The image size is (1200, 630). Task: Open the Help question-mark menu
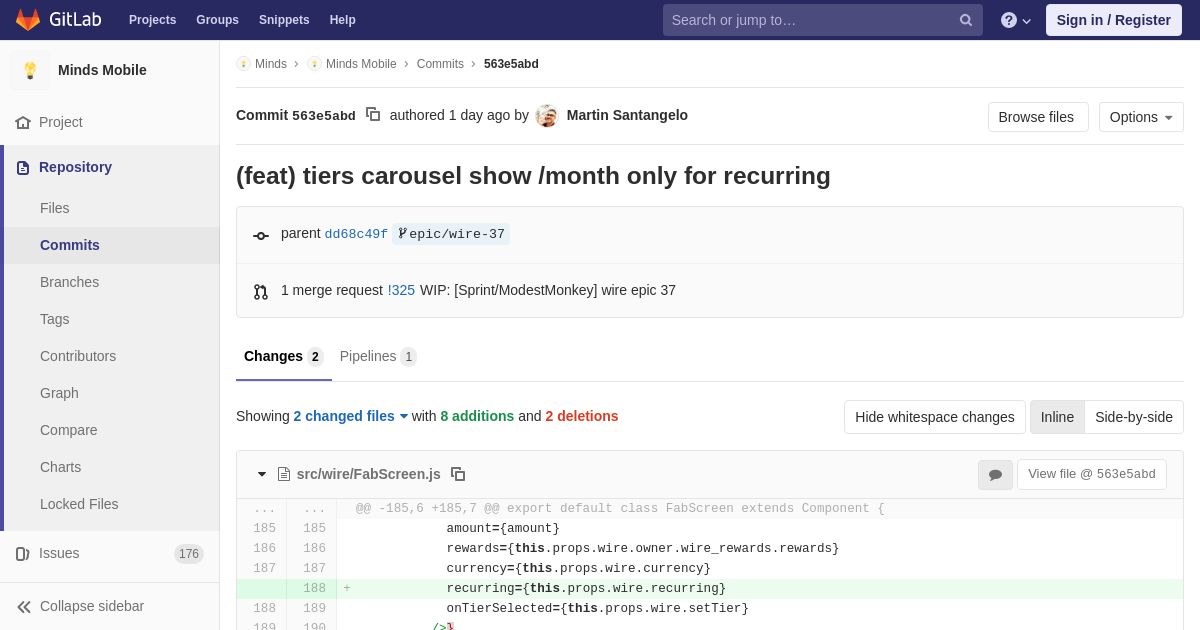point(1015,20)
